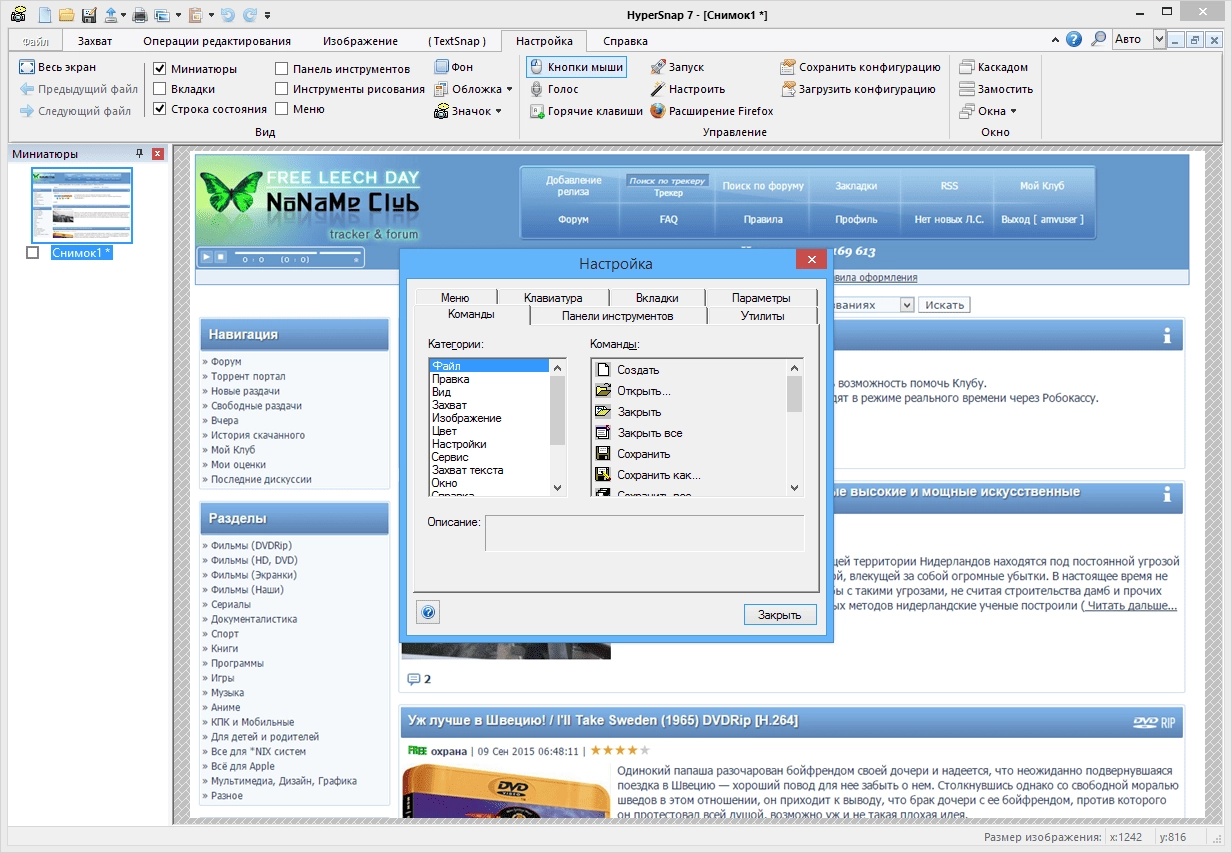
Task: Click the upload icon in quick access toolbar
Action: [110, 14]
